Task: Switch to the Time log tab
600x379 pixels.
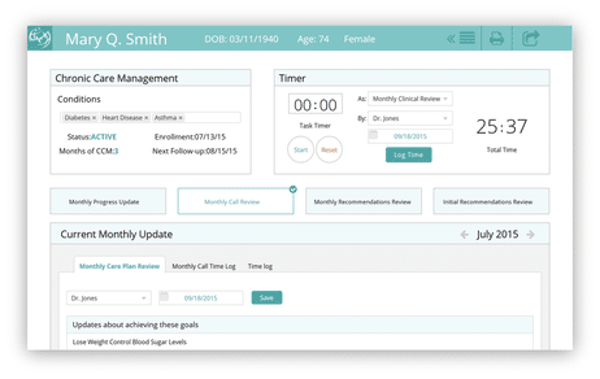Action: 260,266
